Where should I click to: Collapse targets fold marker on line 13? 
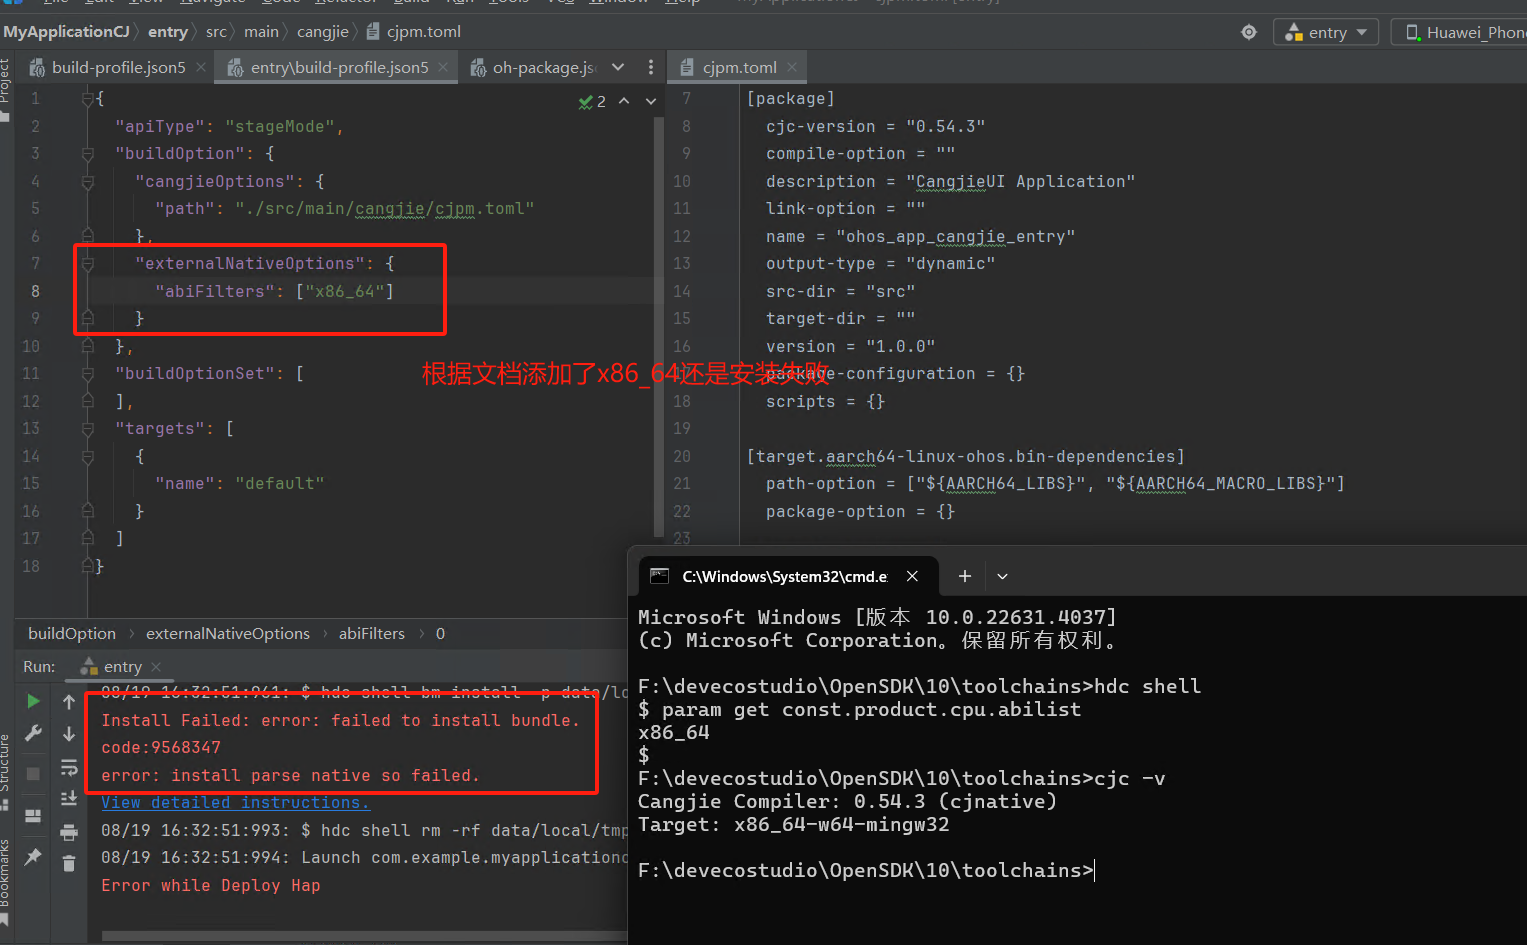[88, 429]
